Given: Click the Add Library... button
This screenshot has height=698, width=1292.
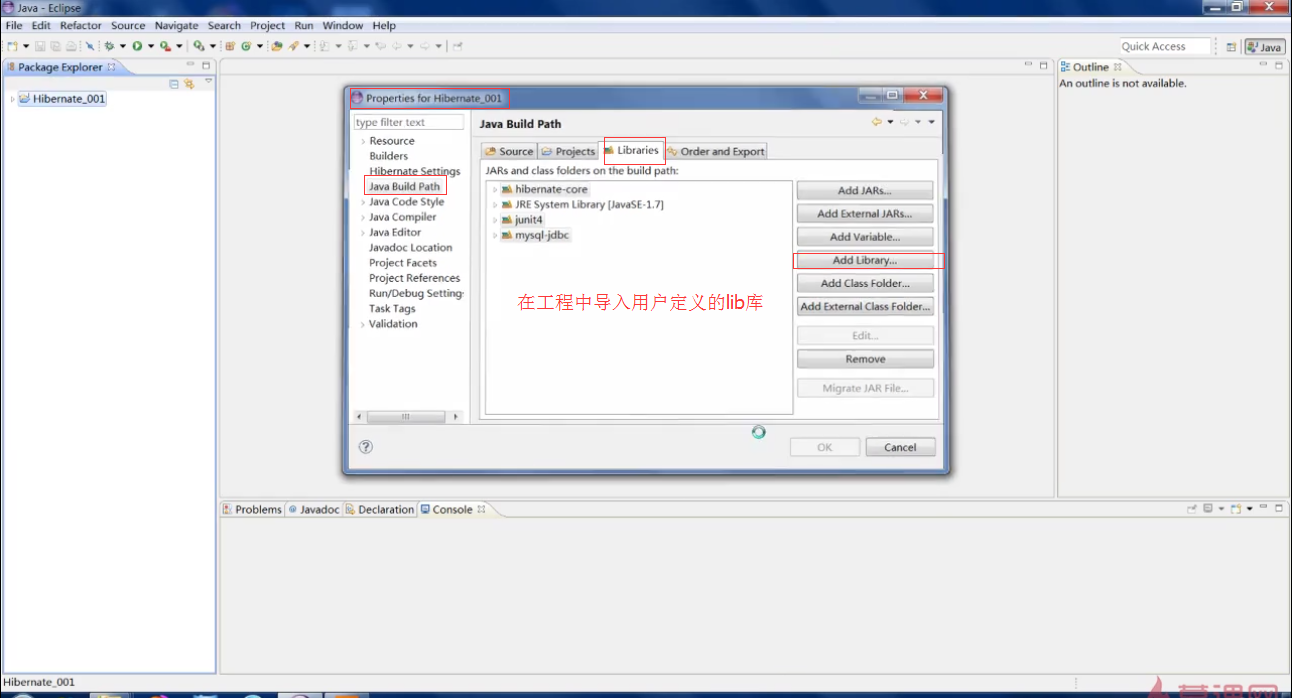Looking at the screenshot, I should click(865, 260).
